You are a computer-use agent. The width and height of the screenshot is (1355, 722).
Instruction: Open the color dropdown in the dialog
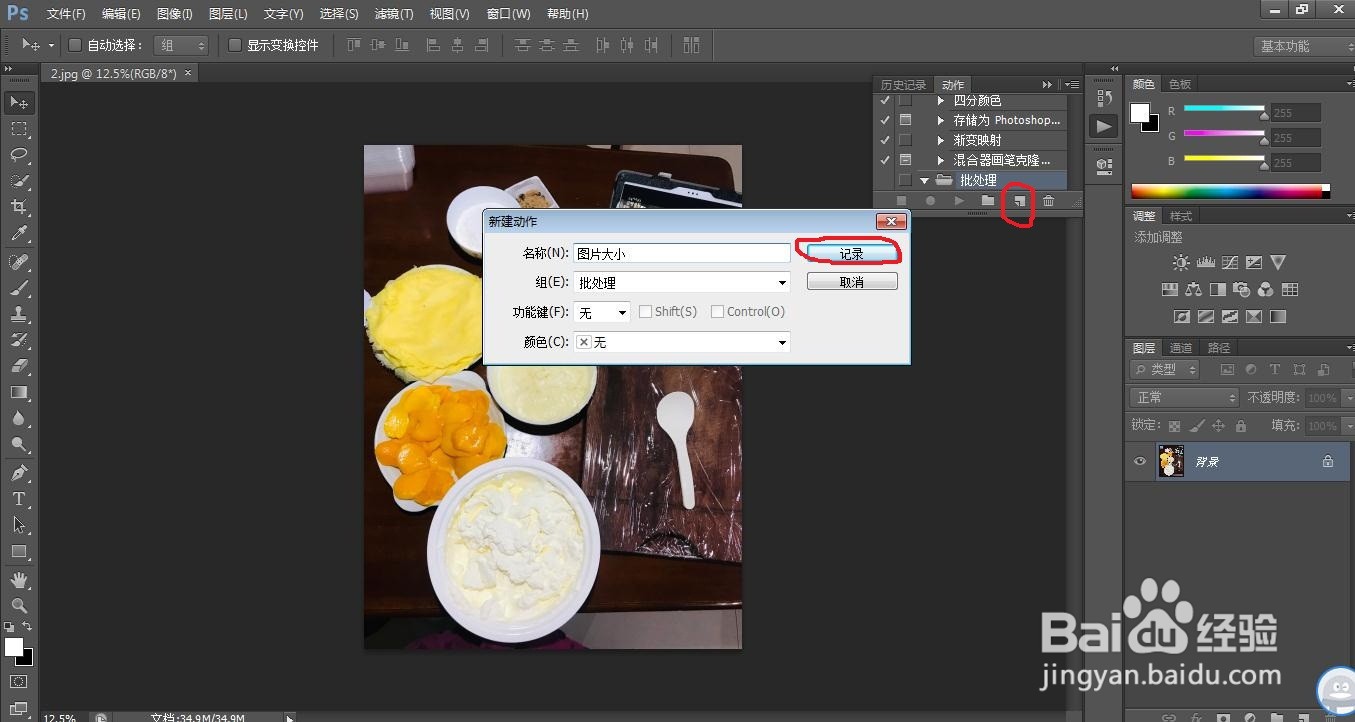[x=682, y=342]
